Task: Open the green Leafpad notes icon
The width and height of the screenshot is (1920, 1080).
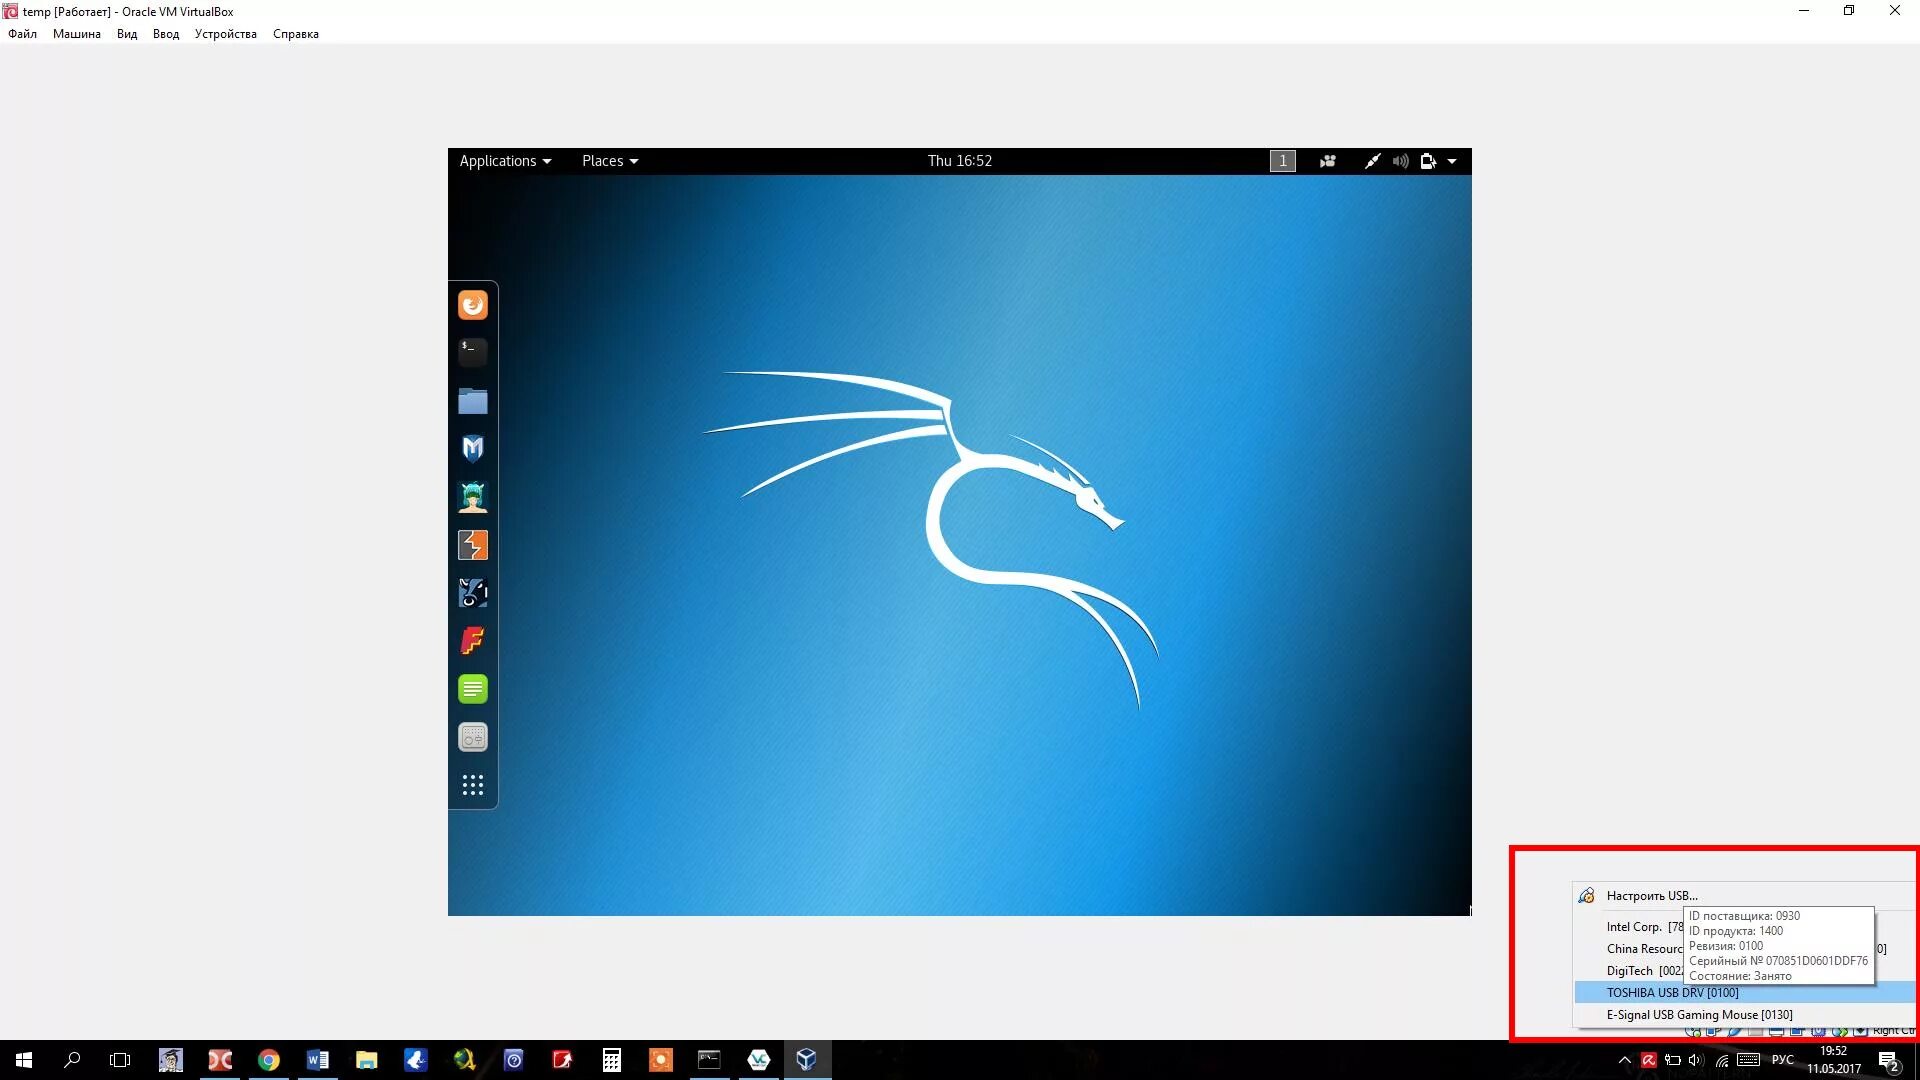Action: click(473, 689)
